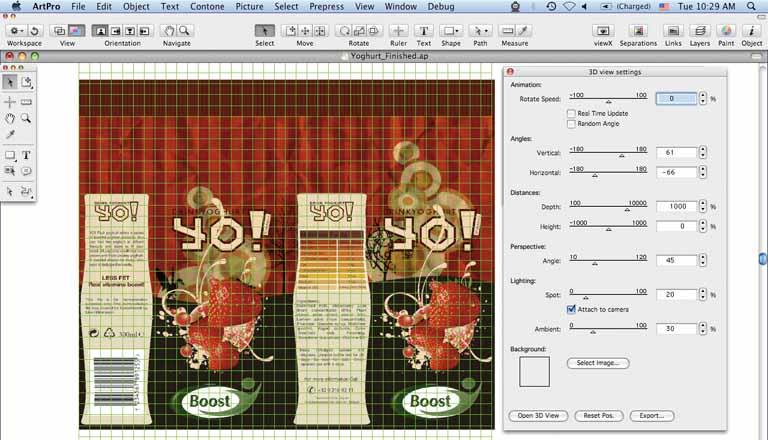Select the T text tool in floating toolbox
The height and width of the screenshot is (440, 768).
point(26,155)
